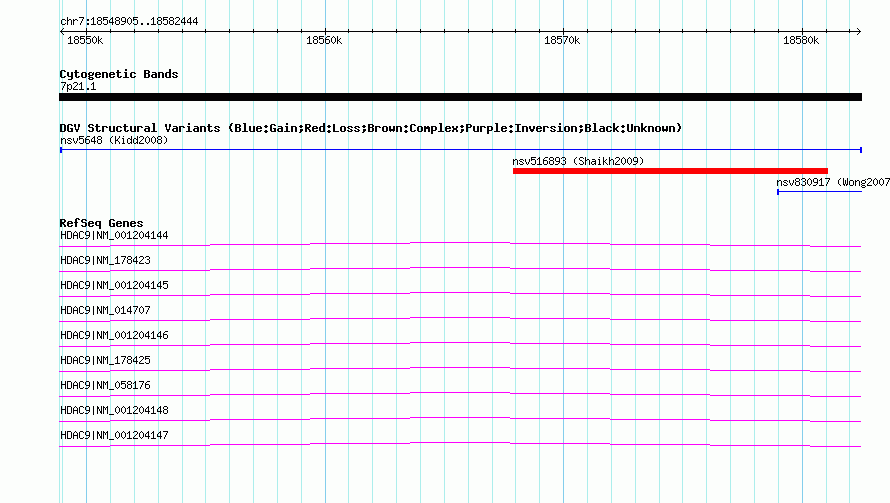This screenshot has width=890, height=503.
Task: Open the nsv830917 (Wong2007) variant label
Action: 833,182
